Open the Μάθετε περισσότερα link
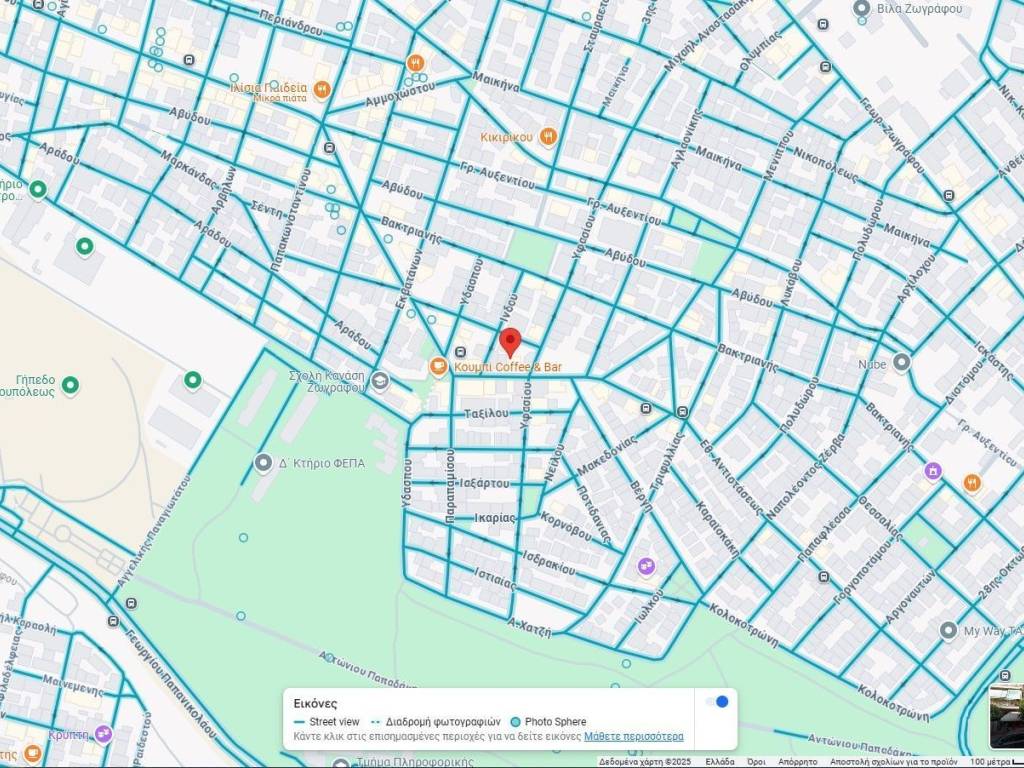The height and width of the screenshot is (768, 1024). point(634,736)
